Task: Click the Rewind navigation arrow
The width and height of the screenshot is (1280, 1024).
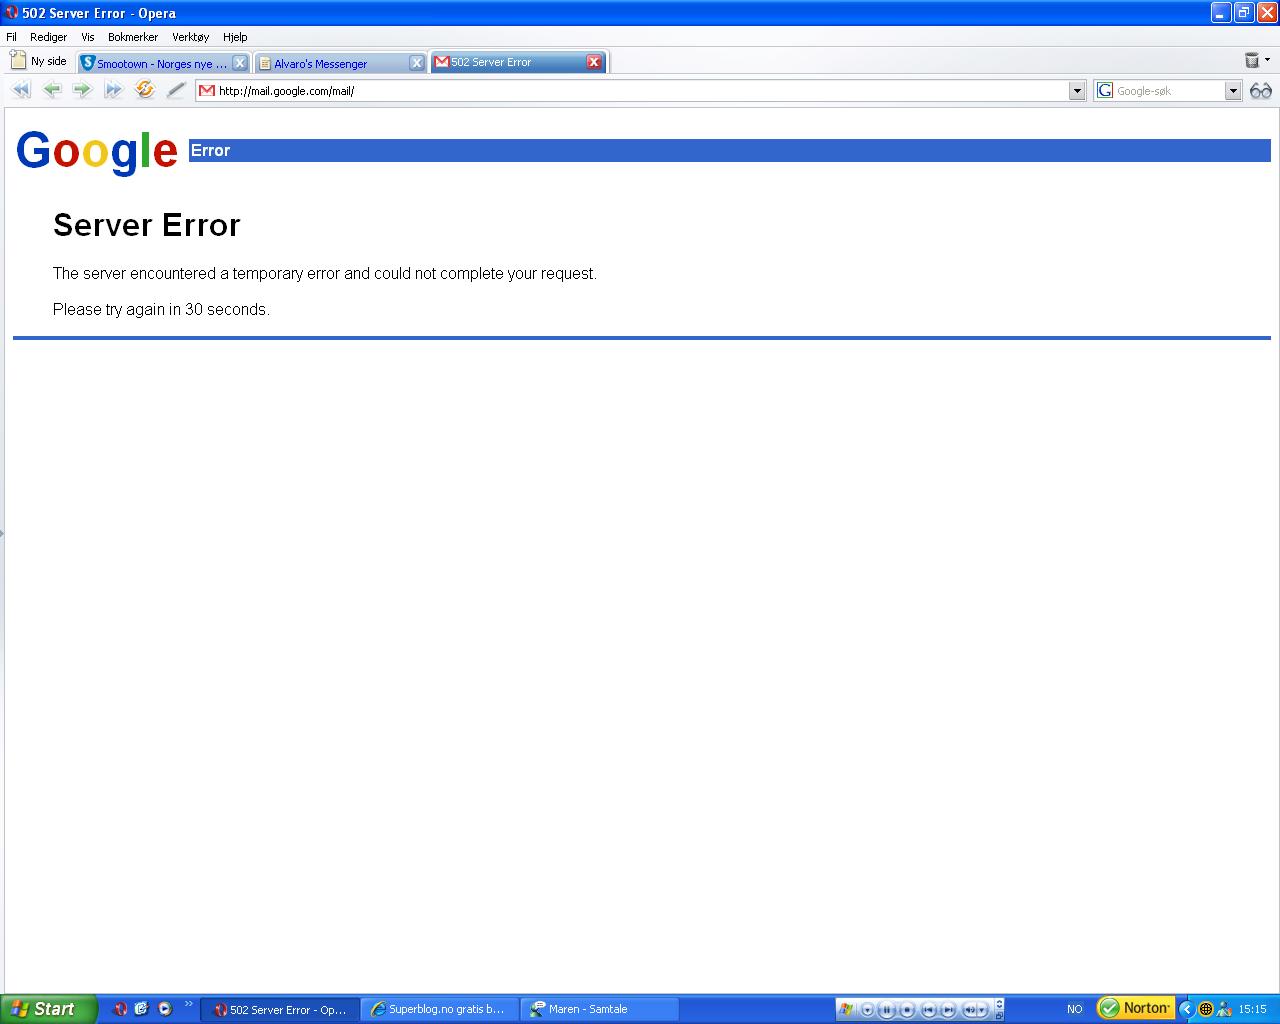Action: [x=21, y=90]
